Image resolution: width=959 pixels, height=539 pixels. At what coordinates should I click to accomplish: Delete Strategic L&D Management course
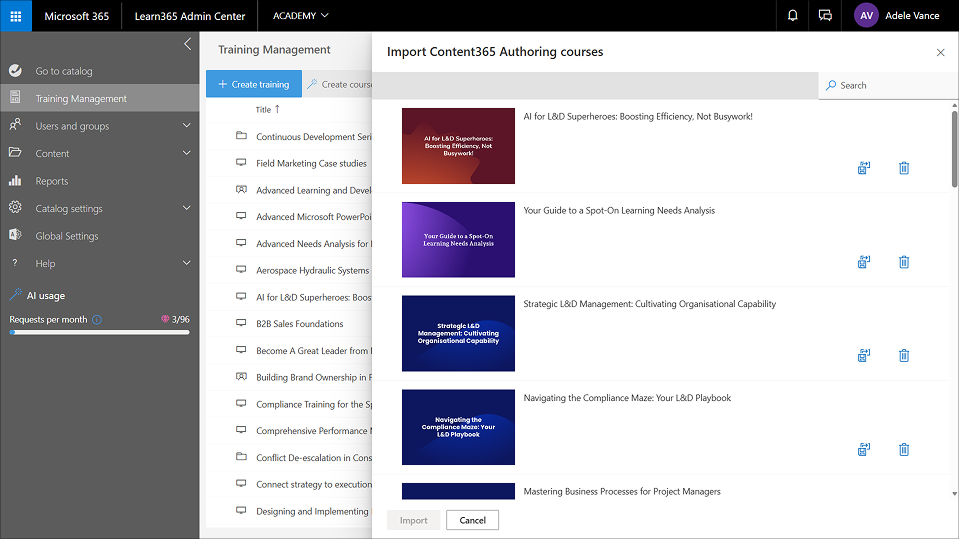(x=904, y=355)
